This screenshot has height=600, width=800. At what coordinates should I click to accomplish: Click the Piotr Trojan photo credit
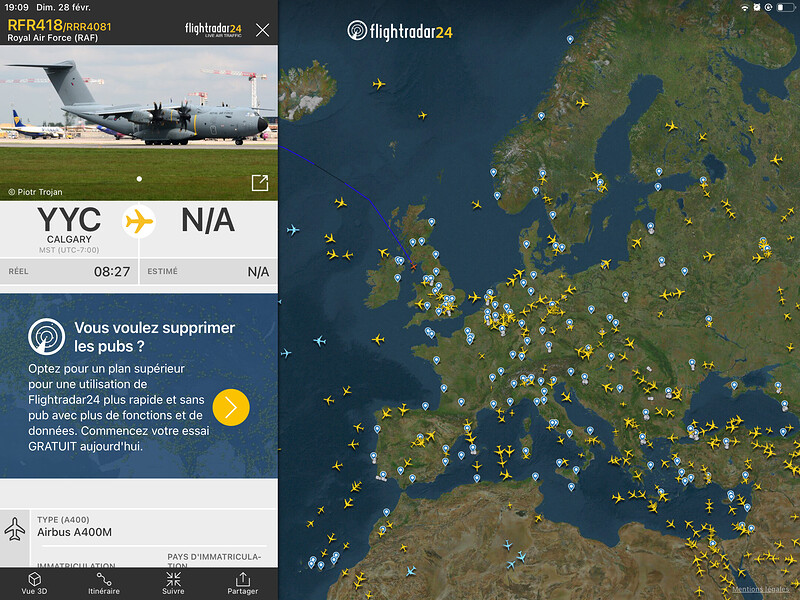(x=35, y=192)
